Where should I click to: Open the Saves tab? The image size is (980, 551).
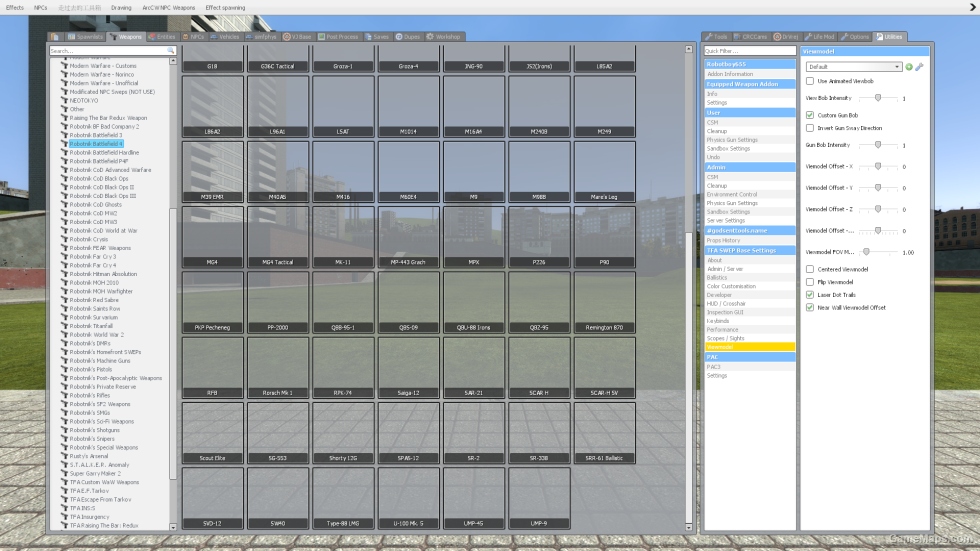pyautogui.click(x=377, y=37)
